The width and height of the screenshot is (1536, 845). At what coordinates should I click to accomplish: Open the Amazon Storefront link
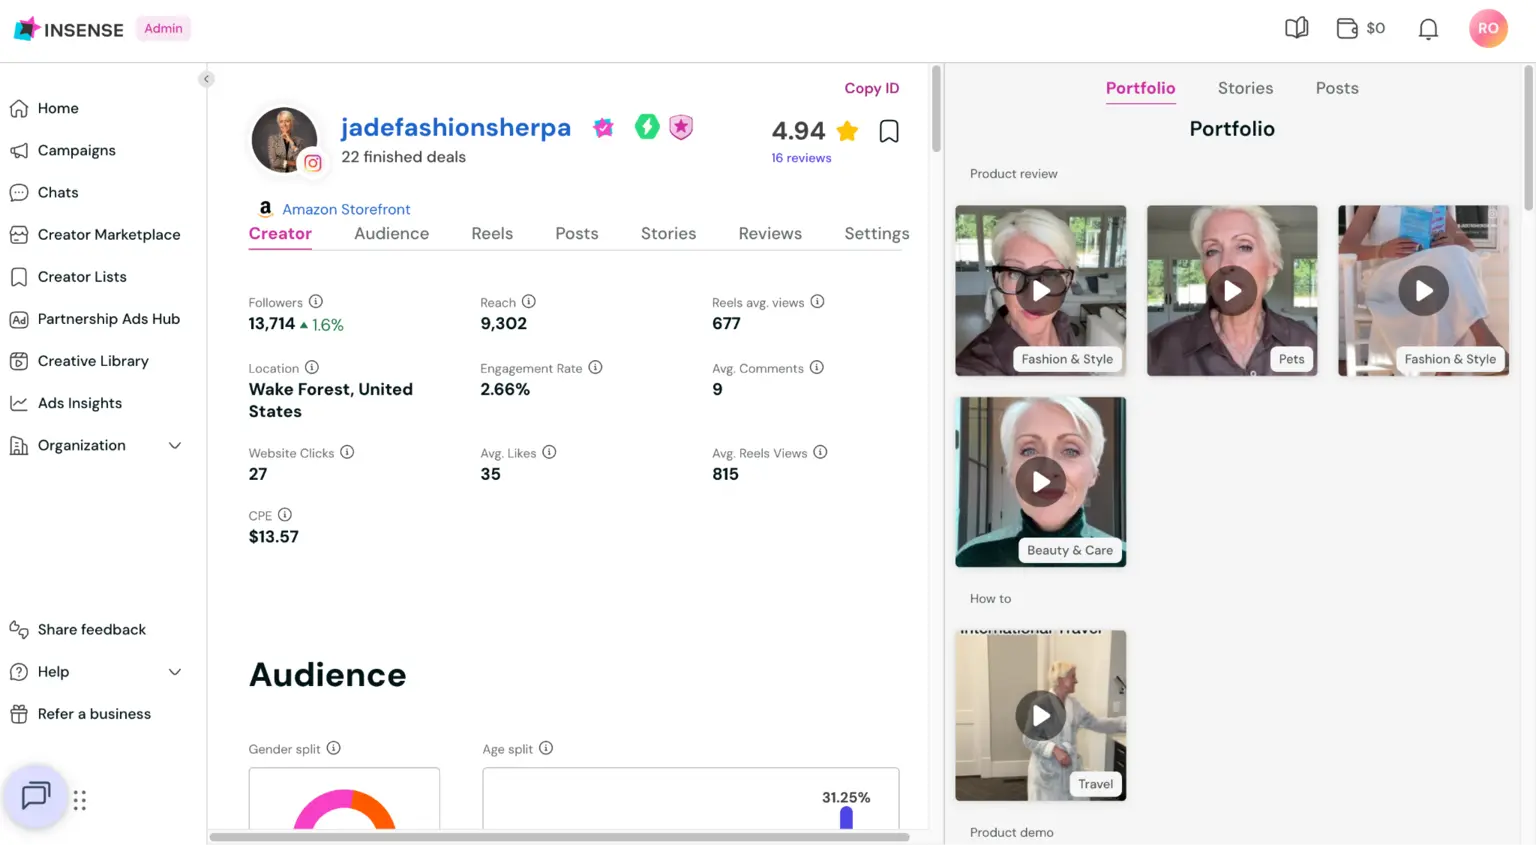(346, 209)
